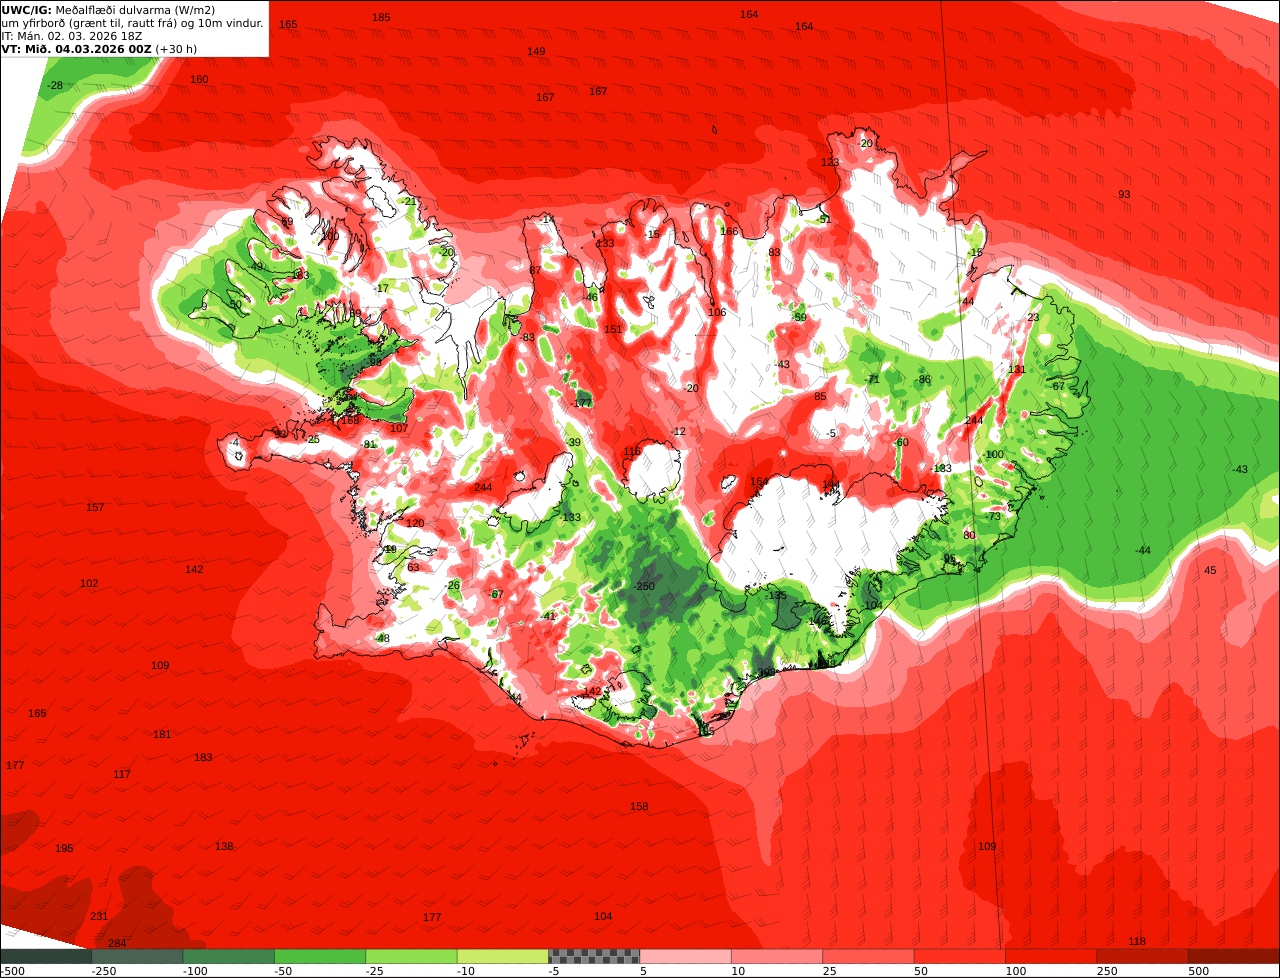1280x978 pixels.
Task: Click the '51' flux value
Action: 825,219
